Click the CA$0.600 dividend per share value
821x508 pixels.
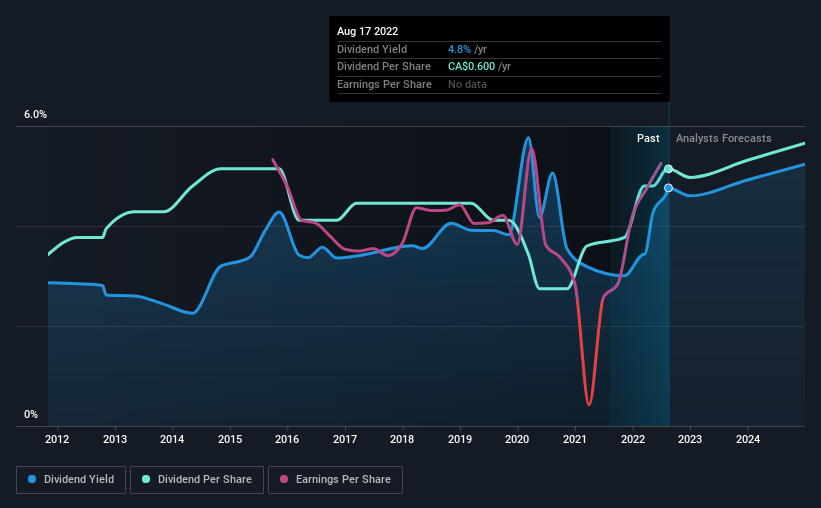(x=471, y=67)
